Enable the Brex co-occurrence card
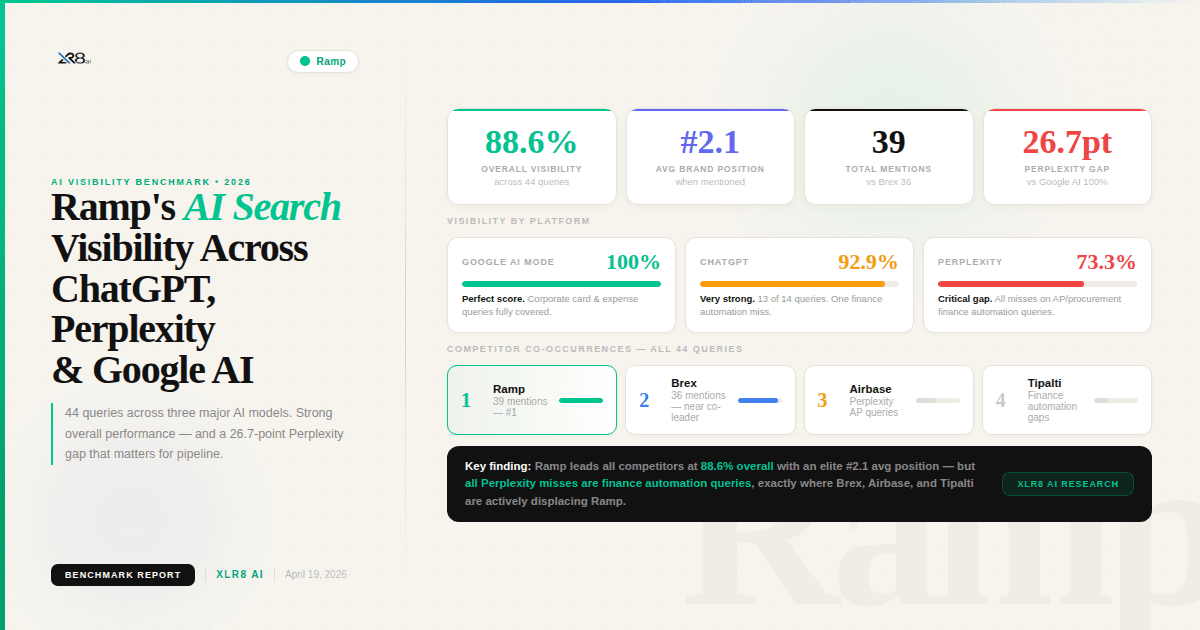This screenshot has width=1200, height=630. point(710,400)
